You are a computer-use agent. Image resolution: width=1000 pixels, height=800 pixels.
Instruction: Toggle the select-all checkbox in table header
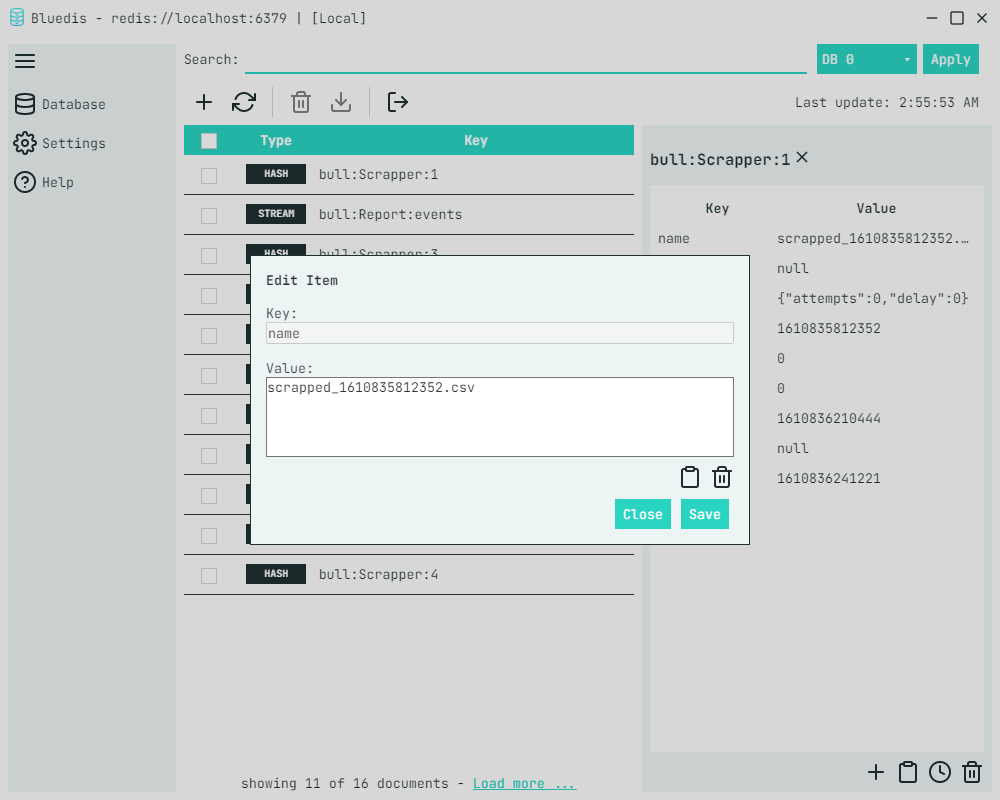point(209,141)
